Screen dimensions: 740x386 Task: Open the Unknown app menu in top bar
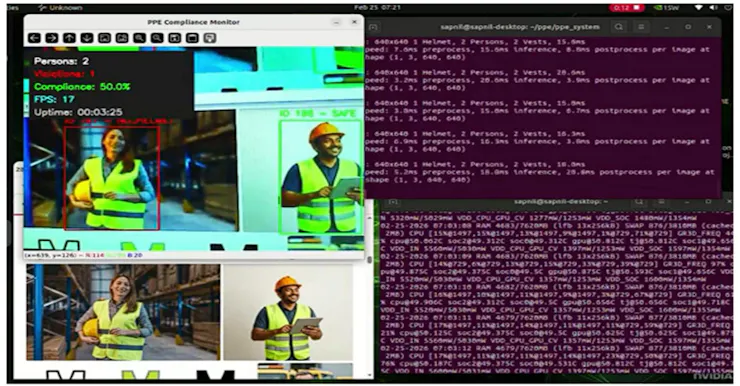[x=60, y=8]
